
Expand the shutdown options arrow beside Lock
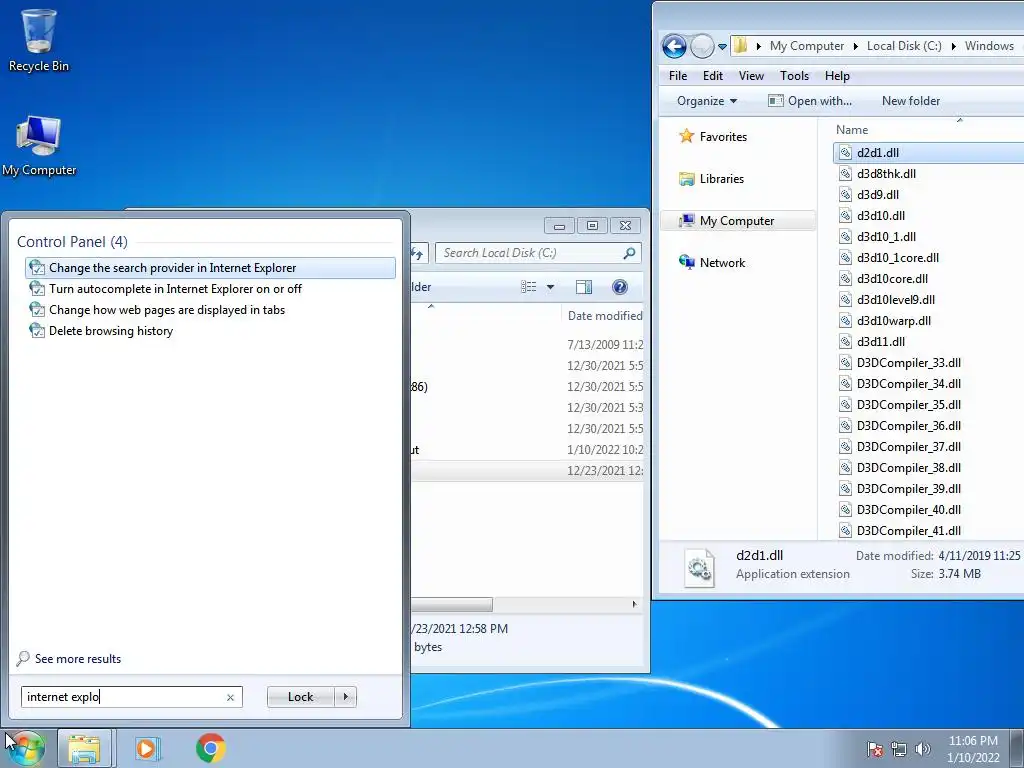(345, 697)
